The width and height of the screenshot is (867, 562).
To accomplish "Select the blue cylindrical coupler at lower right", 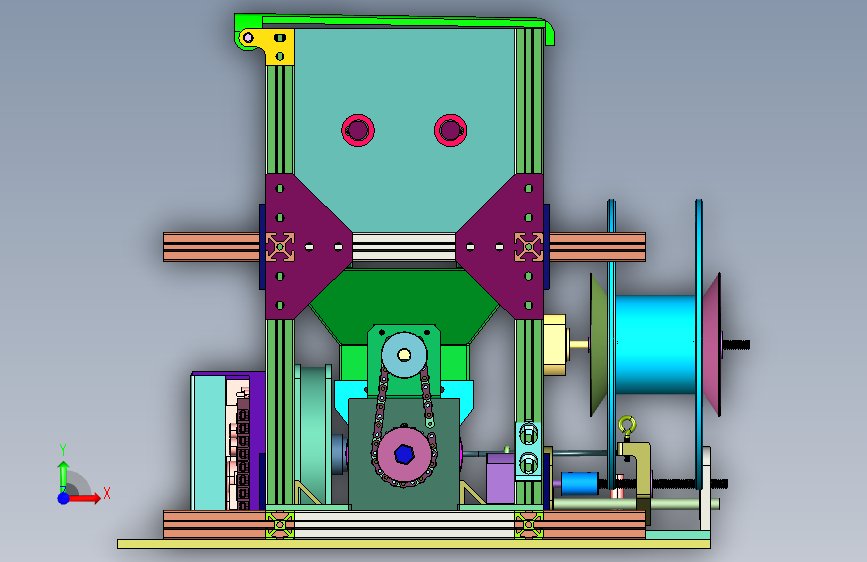I will coord(579,483).
